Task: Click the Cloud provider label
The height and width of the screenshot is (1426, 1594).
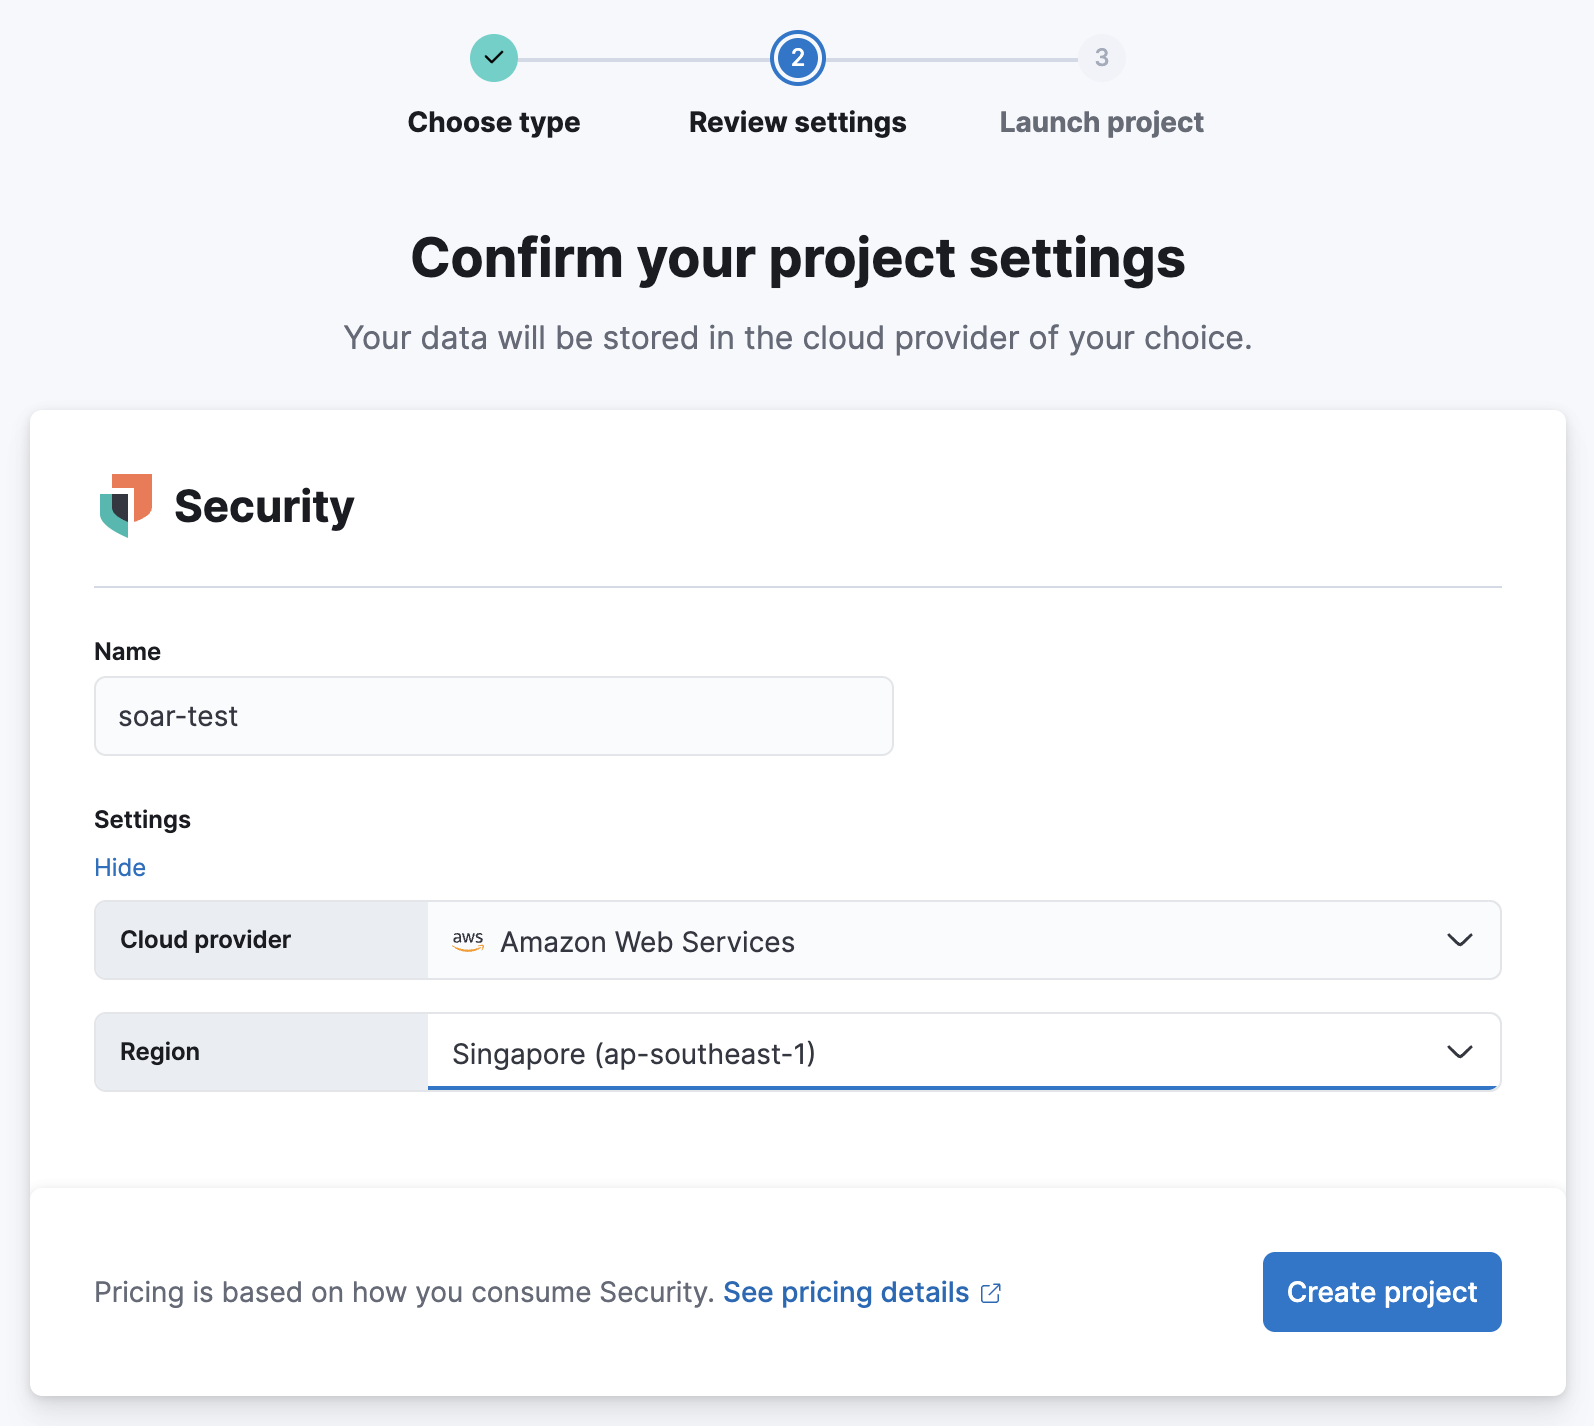Action: (206, 940)
